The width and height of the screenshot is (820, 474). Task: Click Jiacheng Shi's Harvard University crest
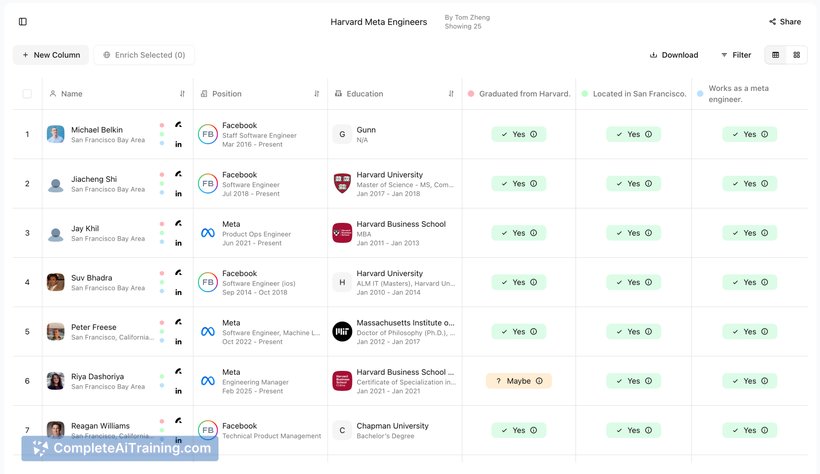pos(342,184)
